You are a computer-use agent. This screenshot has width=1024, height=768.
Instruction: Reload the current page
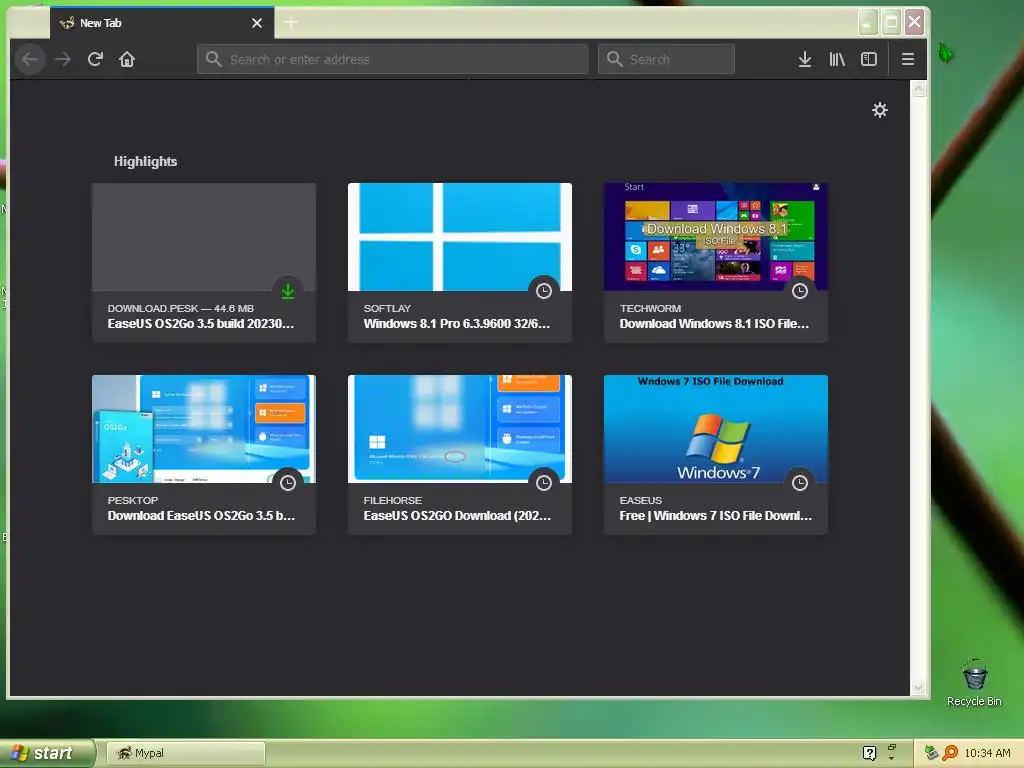[95, 59]
